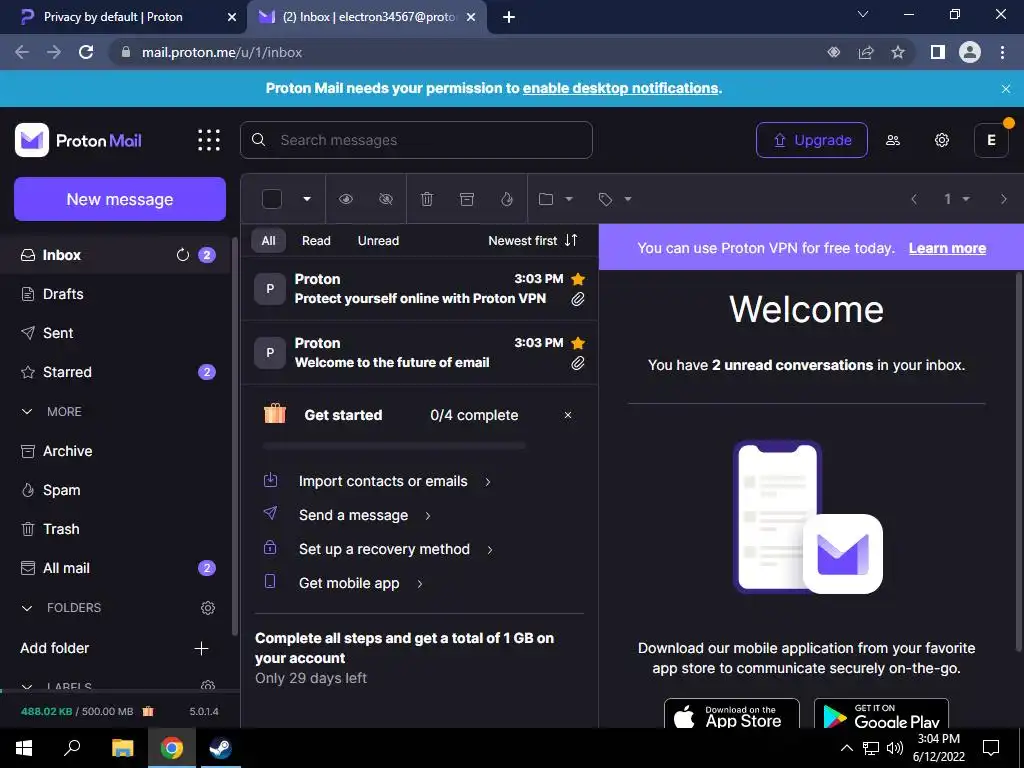
Task: Go to previous page arrow
Action: 914,199
